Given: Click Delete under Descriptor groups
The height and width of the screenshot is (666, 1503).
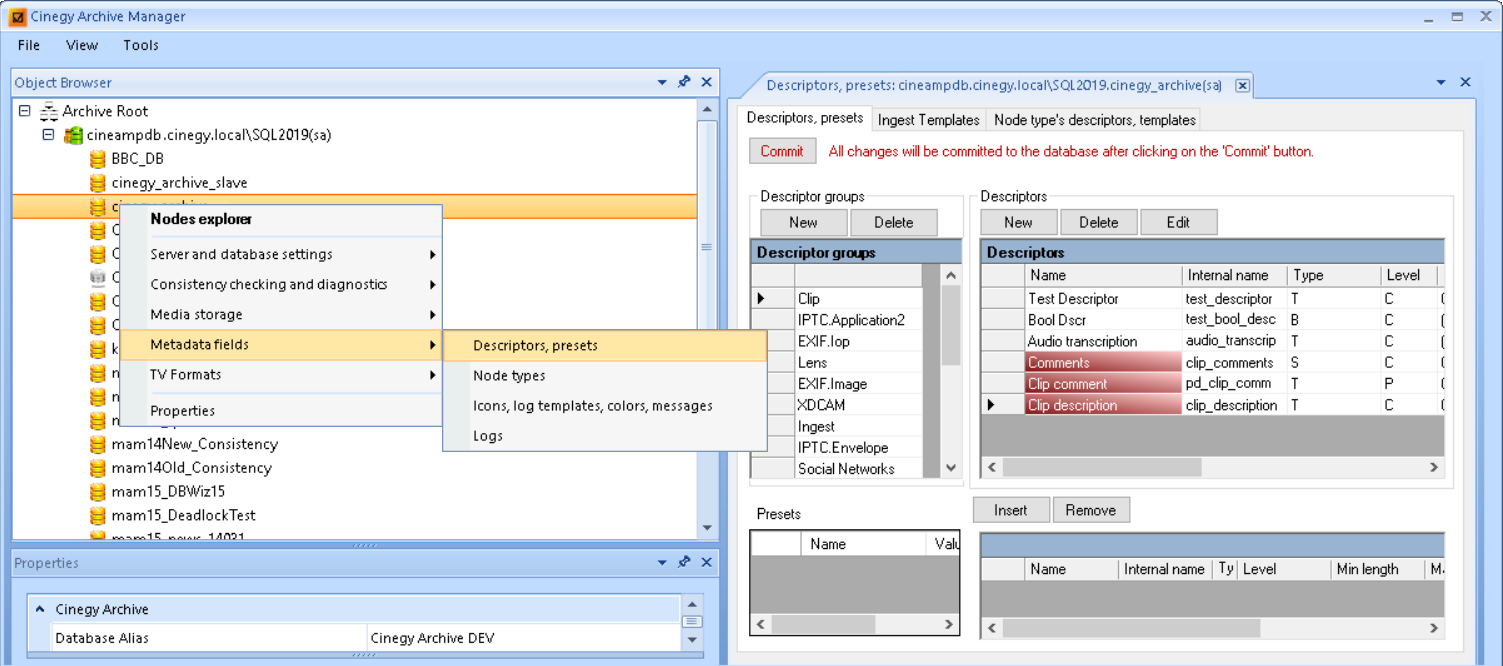Looking at the screenshot, I should [x=894, y=222].
